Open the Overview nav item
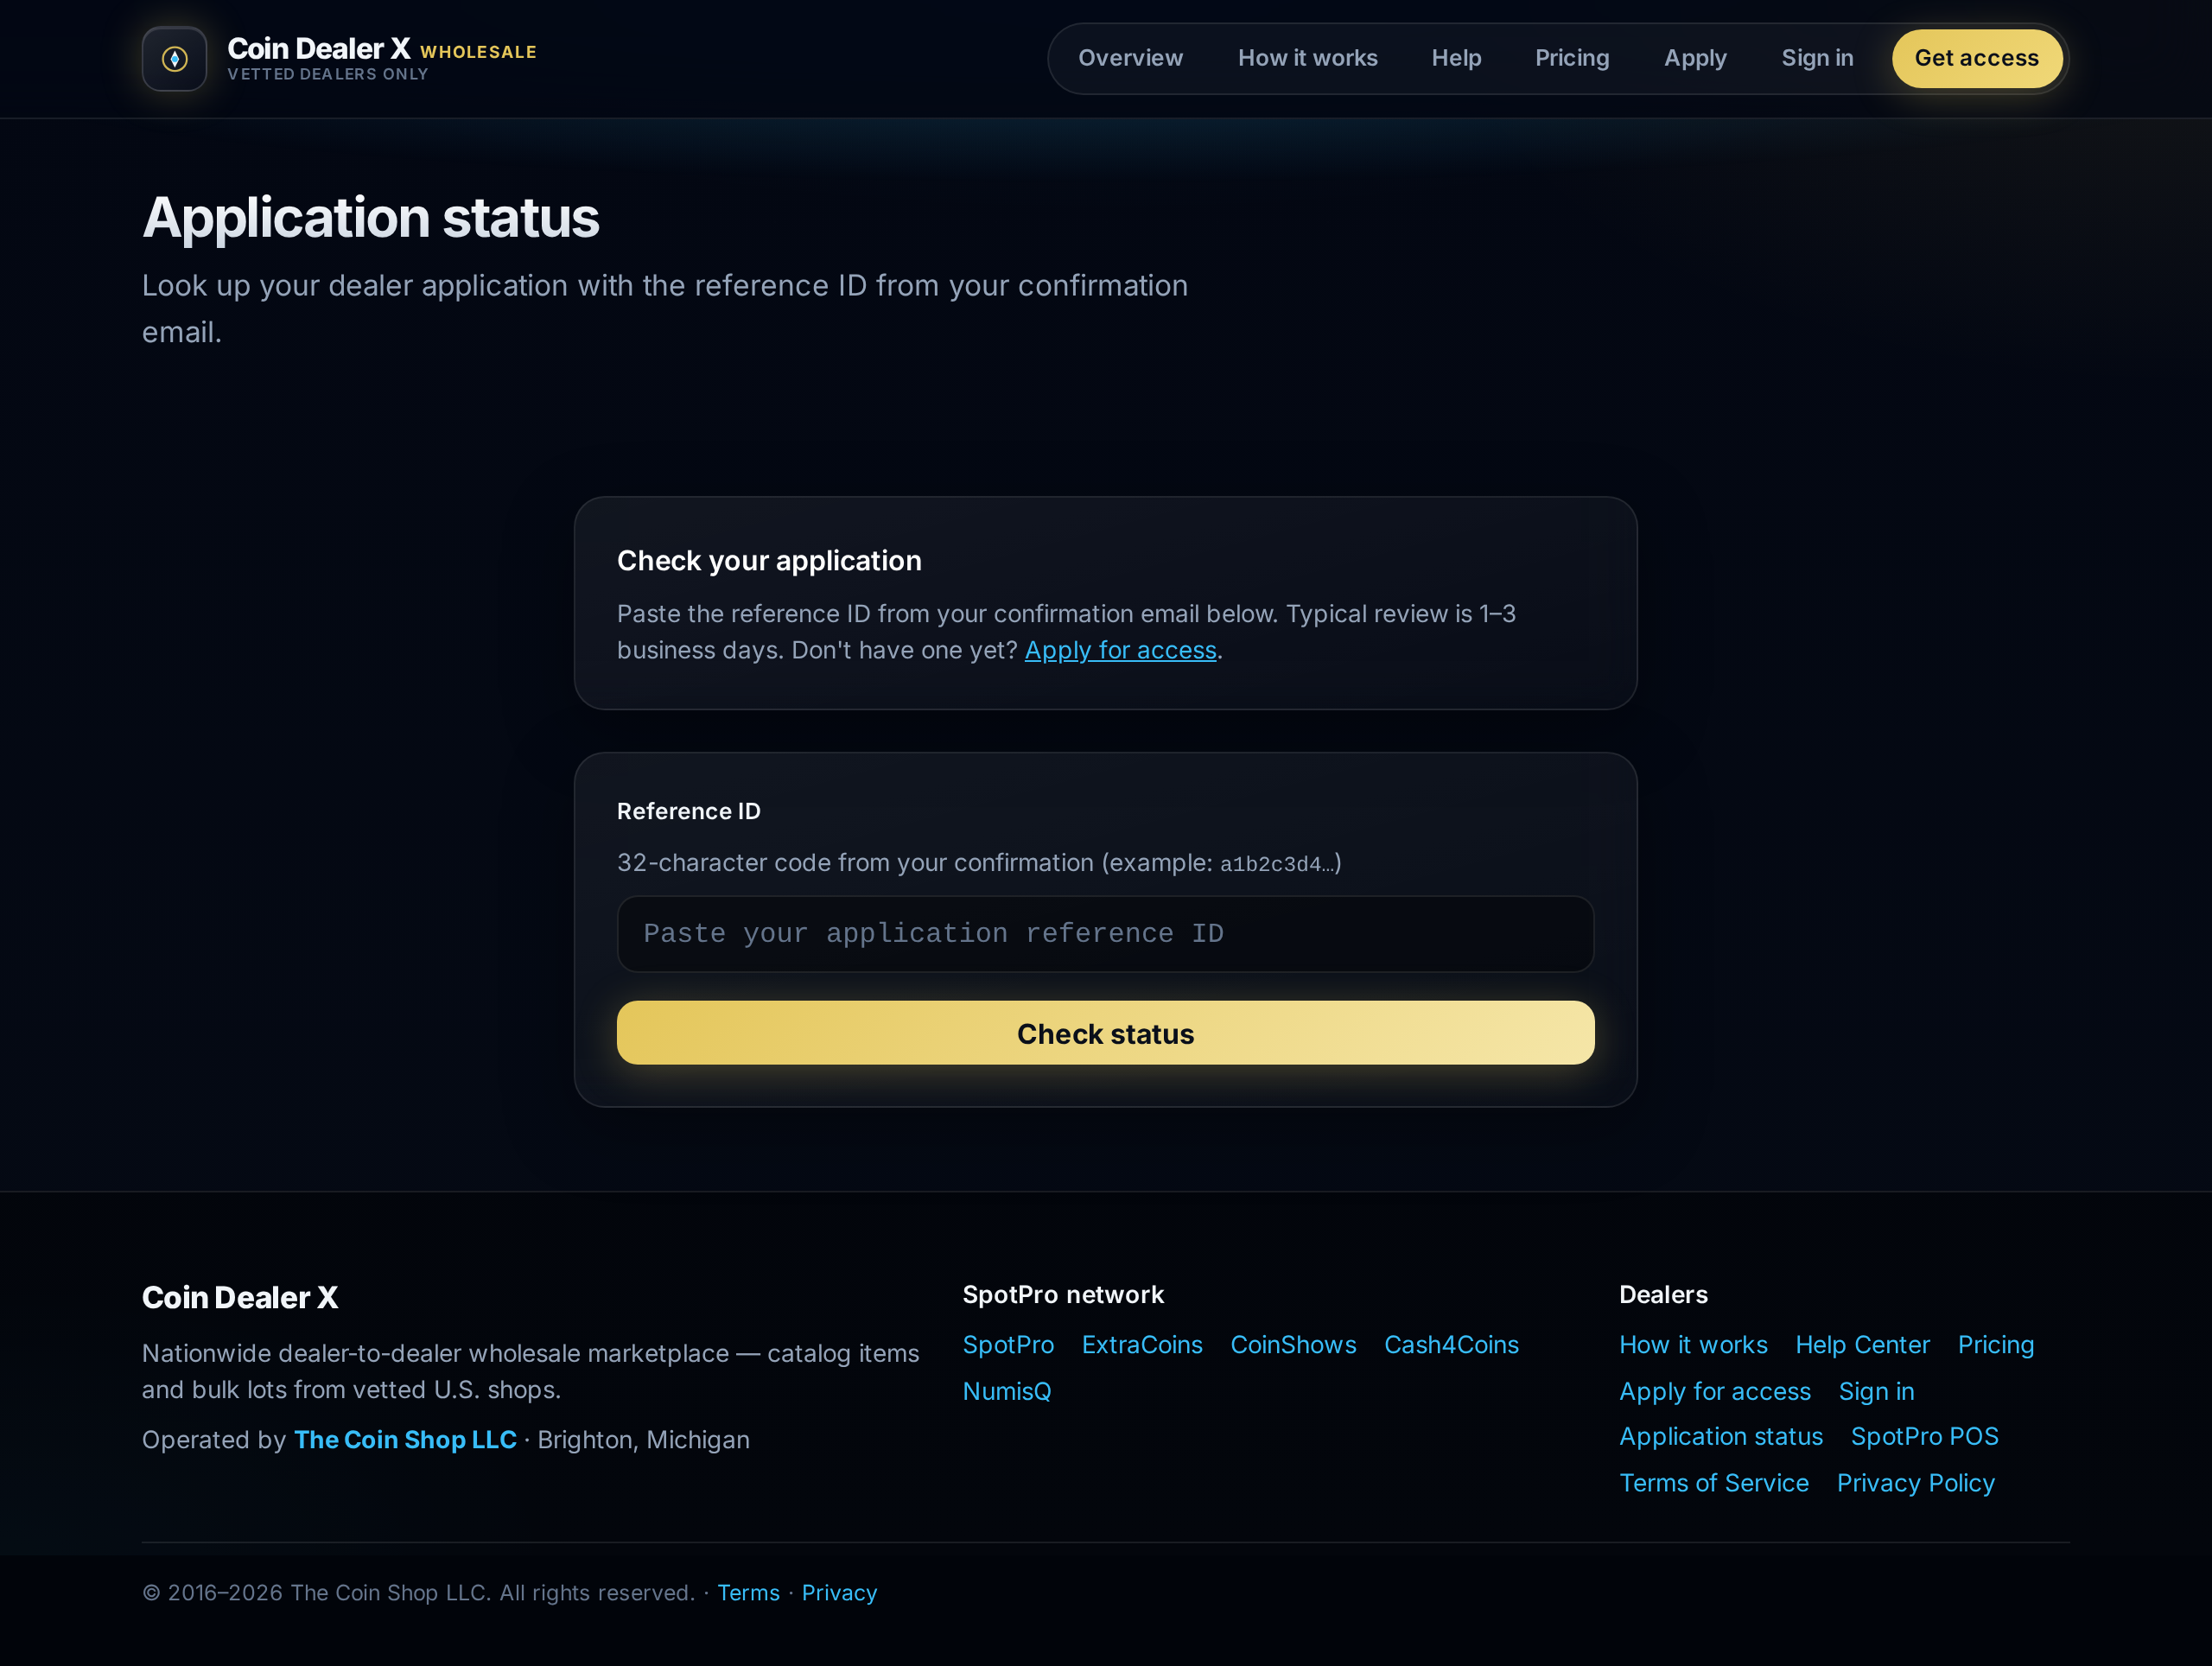Screen dimensions: 2212x1666 pos(1130,58)
